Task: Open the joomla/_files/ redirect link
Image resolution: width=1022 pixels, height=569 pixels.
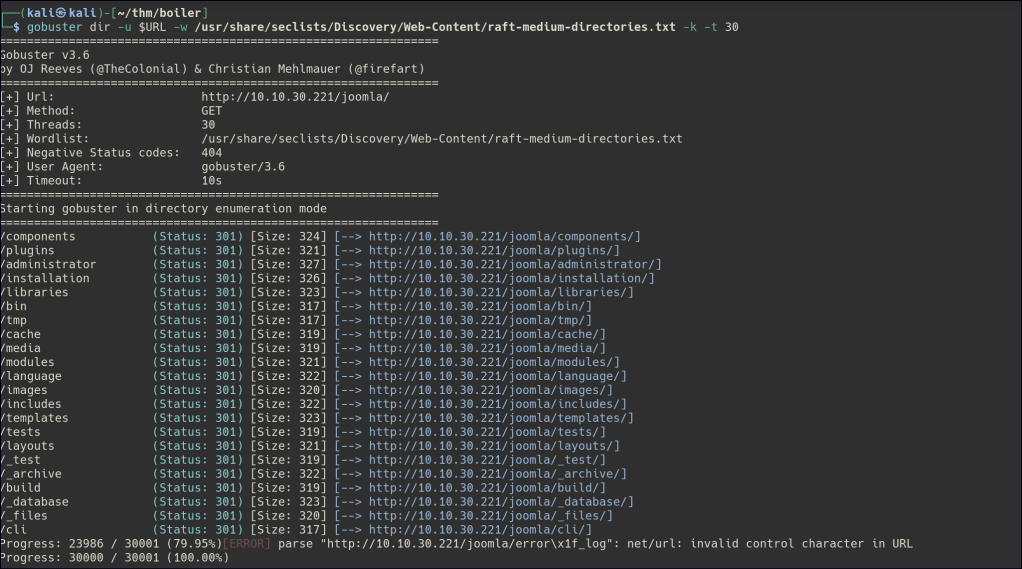Action: [x=490, y=516]
